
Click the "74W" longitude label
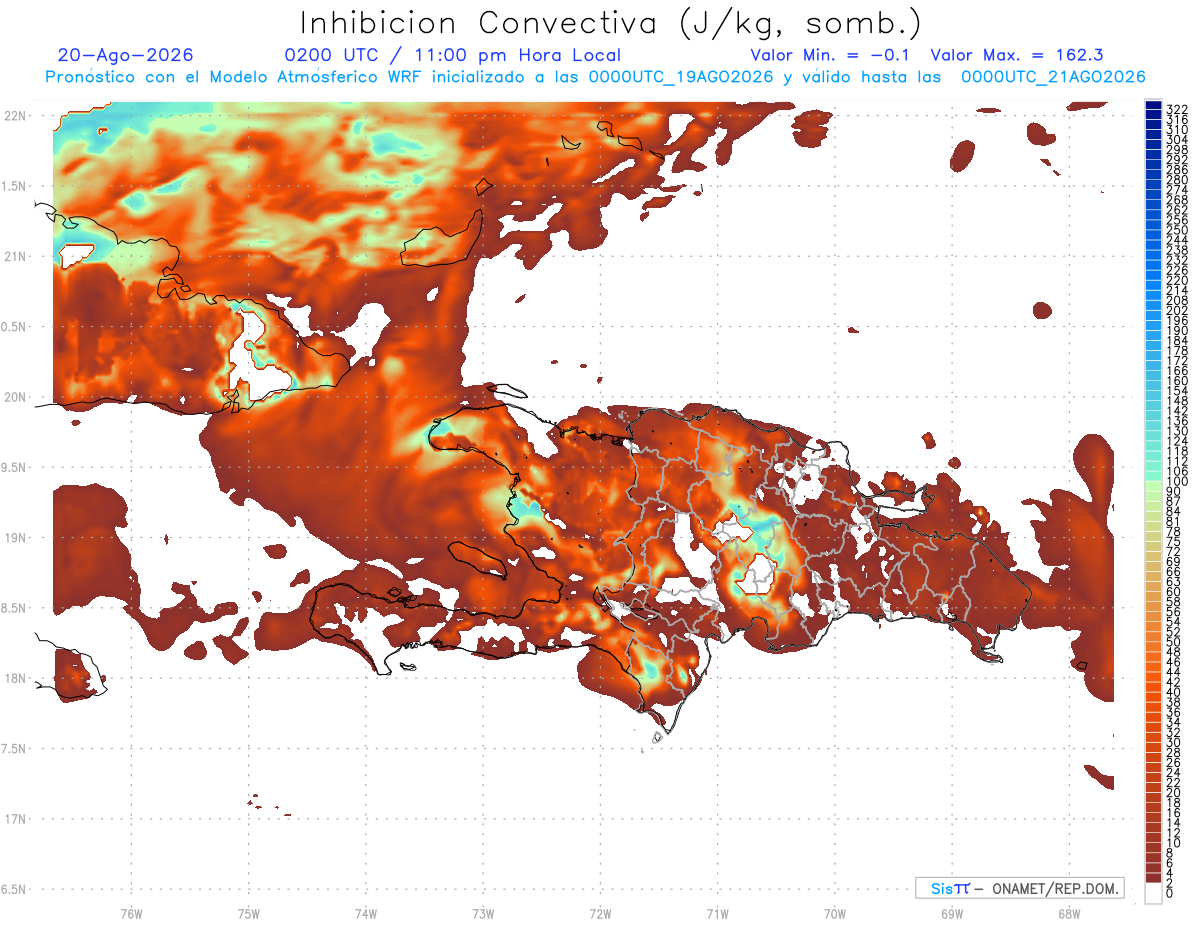[x=365, y=913]
